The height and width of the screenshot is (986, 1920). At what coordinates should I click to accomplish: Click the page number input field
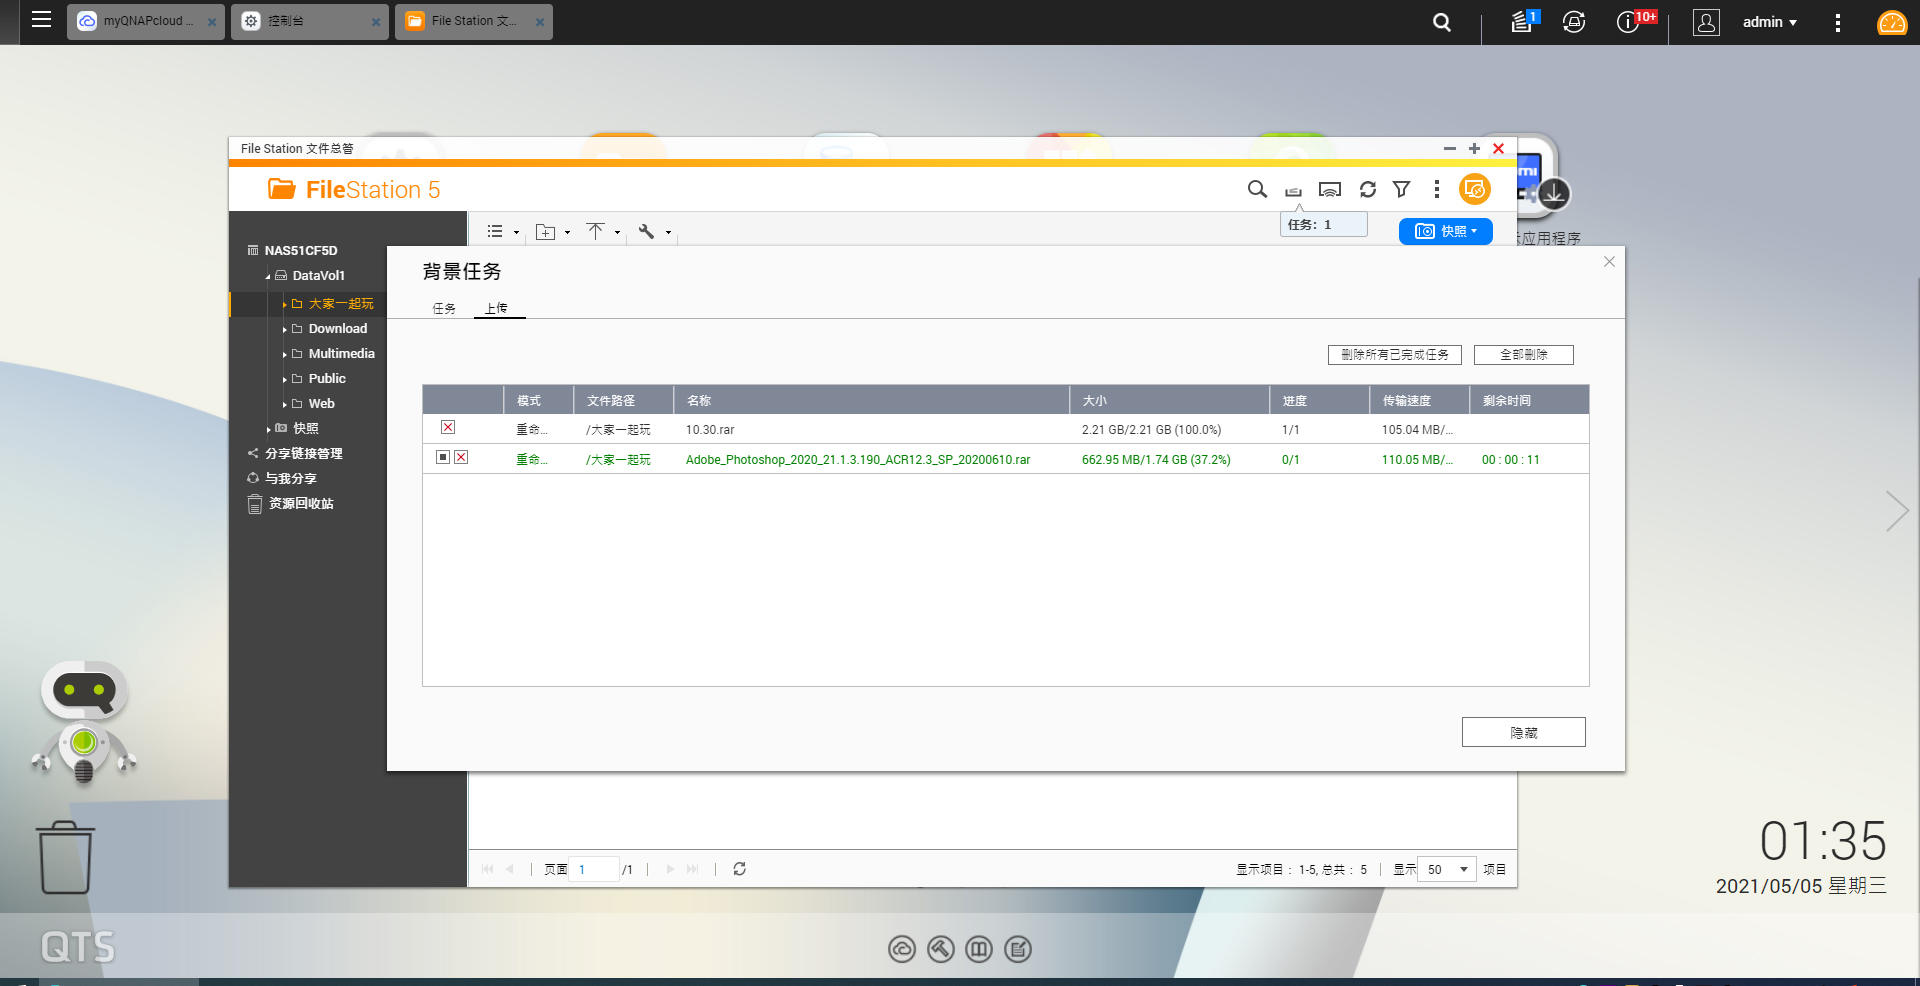tap(596, 869)
